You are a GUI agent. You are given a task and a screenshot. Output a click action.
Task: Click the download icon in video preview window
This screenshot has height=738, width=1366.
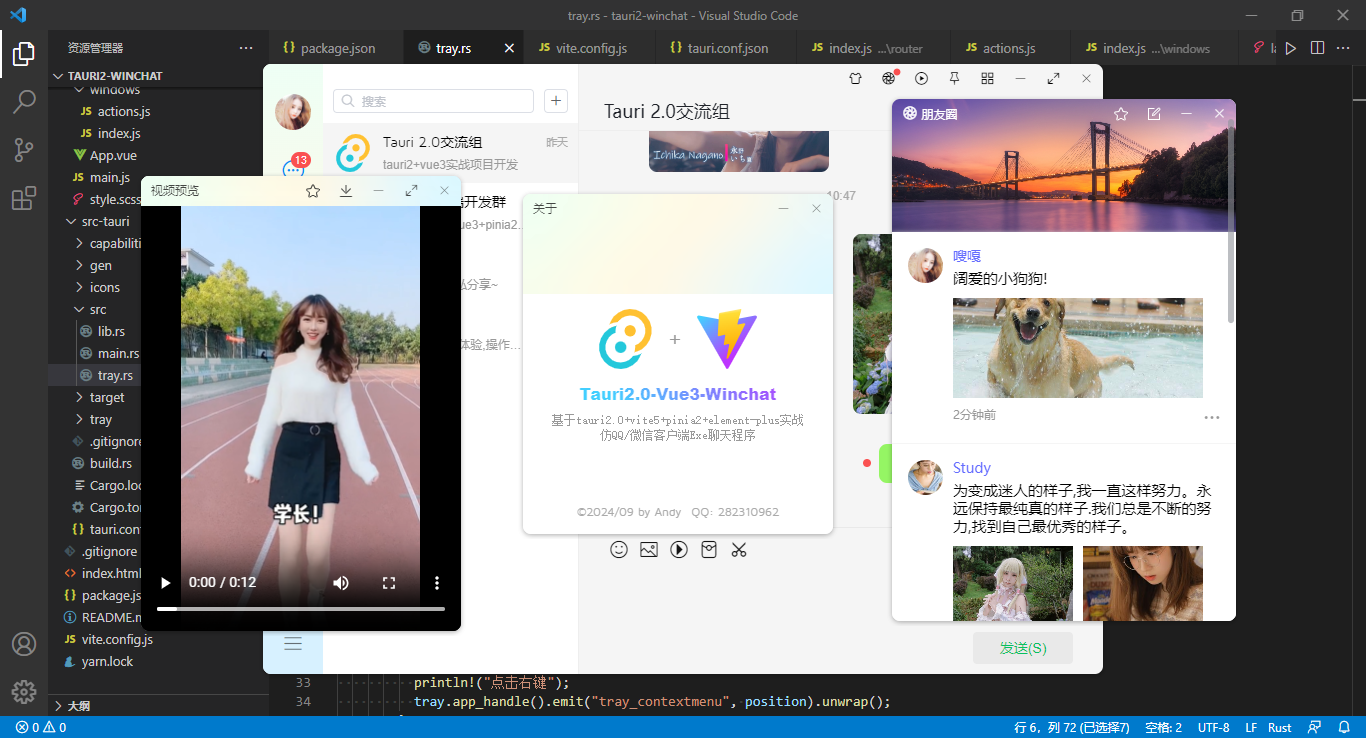click(346, 191)
